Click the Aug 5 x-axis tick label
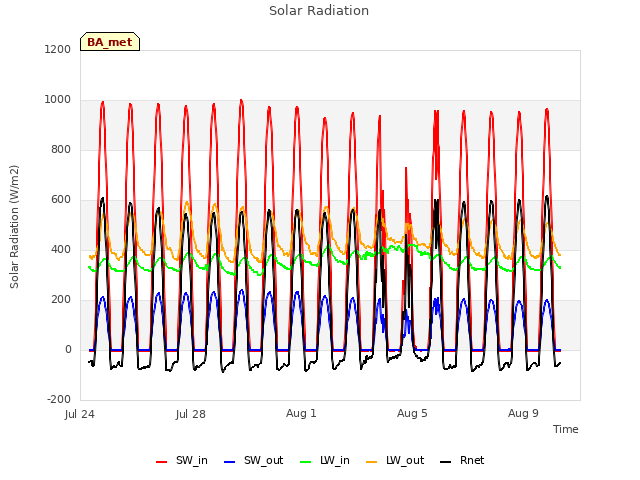 (412, 413)
